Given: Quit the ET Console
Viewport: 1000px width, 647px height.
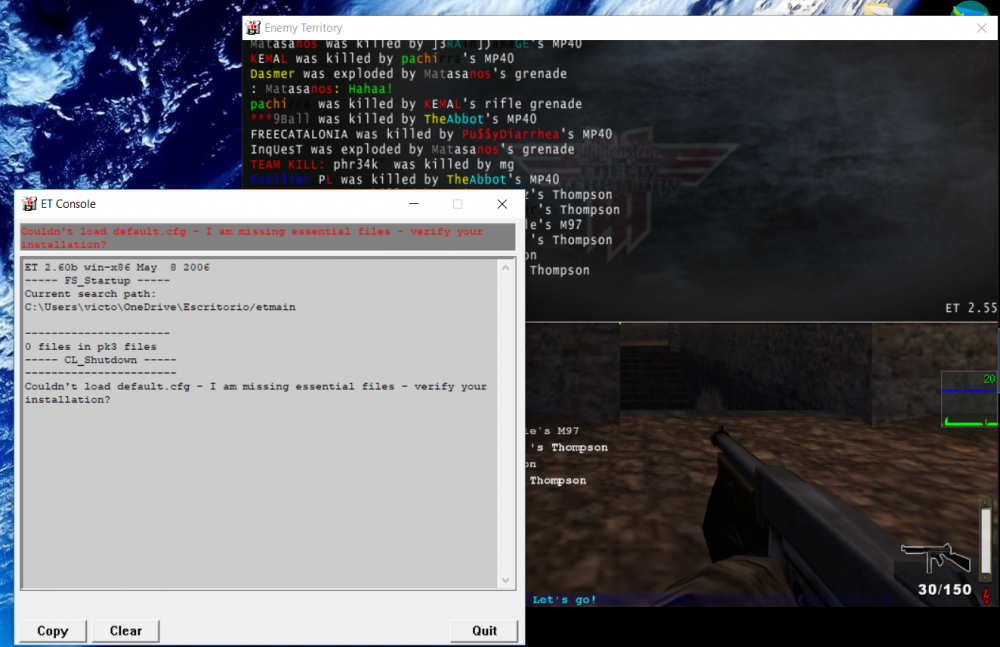Looking at the screenshot, I should 484,630.
